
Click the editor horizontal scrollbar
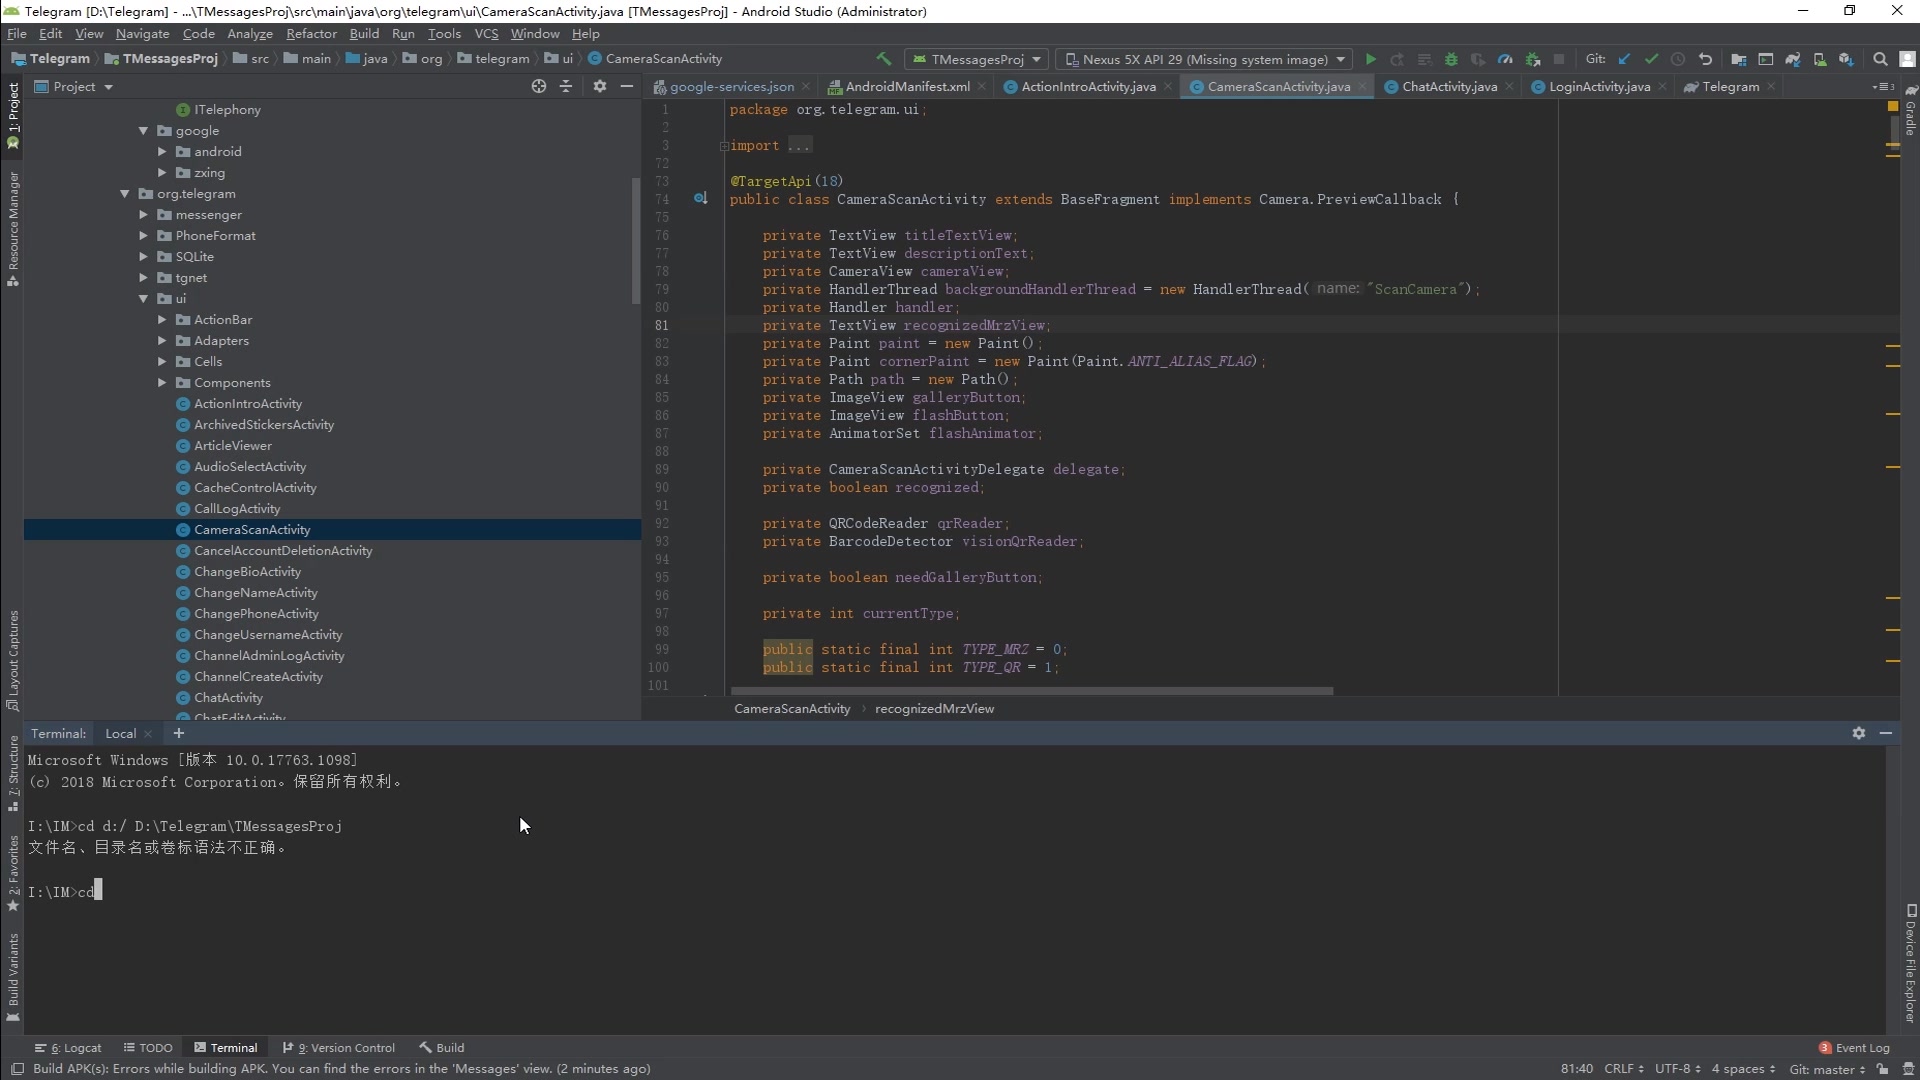point(1031,690)
